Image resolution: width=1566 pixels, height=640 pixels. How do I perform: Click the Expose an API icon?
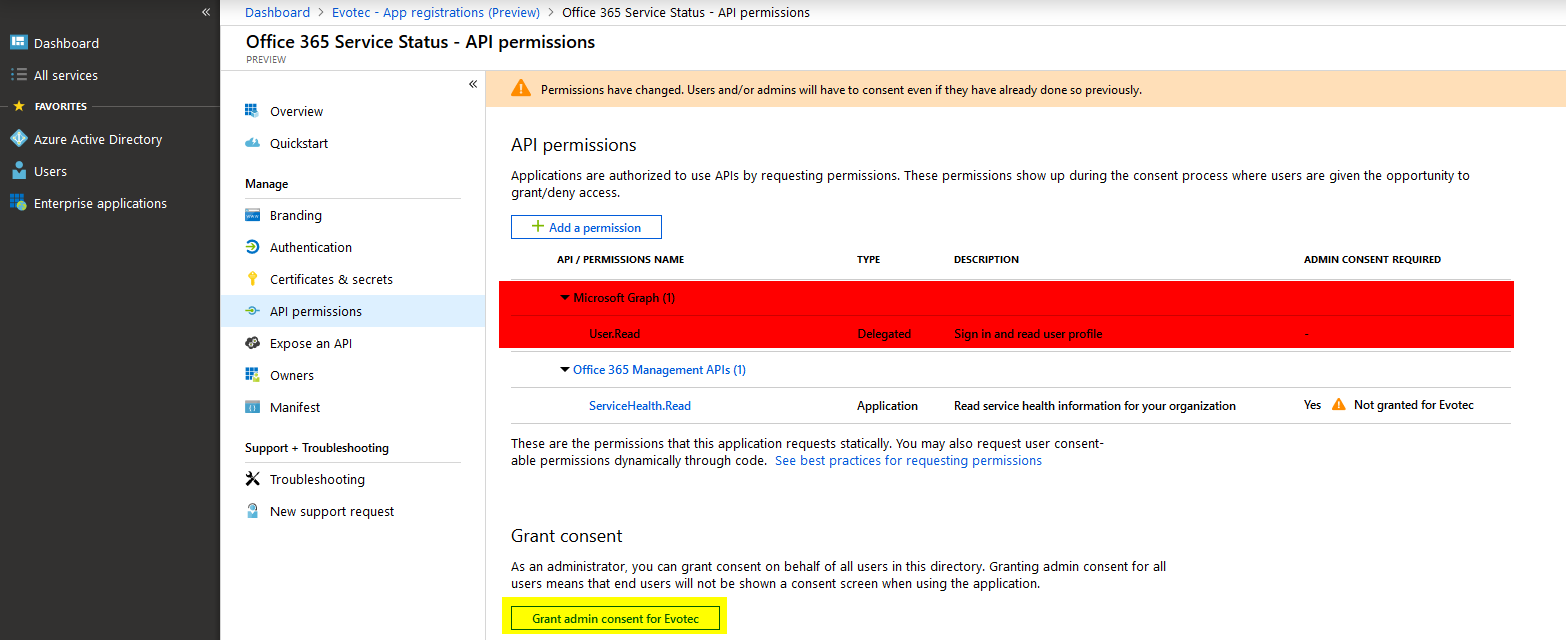pyautogui.click(x=252, y=343)
